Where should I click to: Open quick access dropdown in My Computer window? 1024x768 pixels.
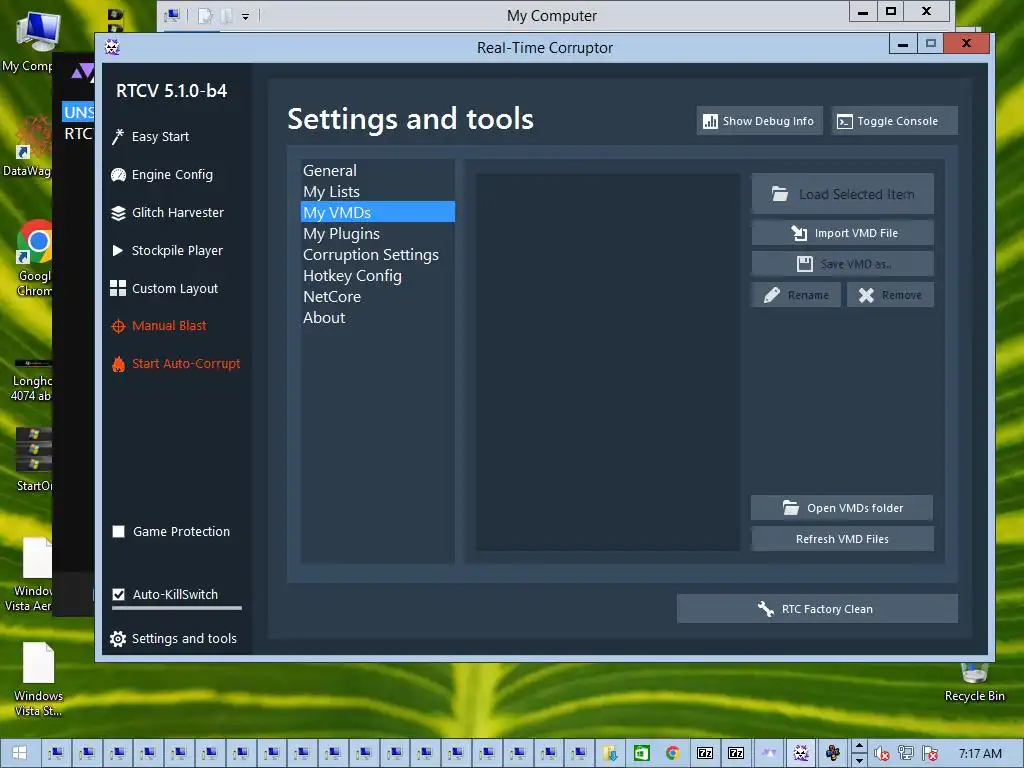click(x=246, y=16)
